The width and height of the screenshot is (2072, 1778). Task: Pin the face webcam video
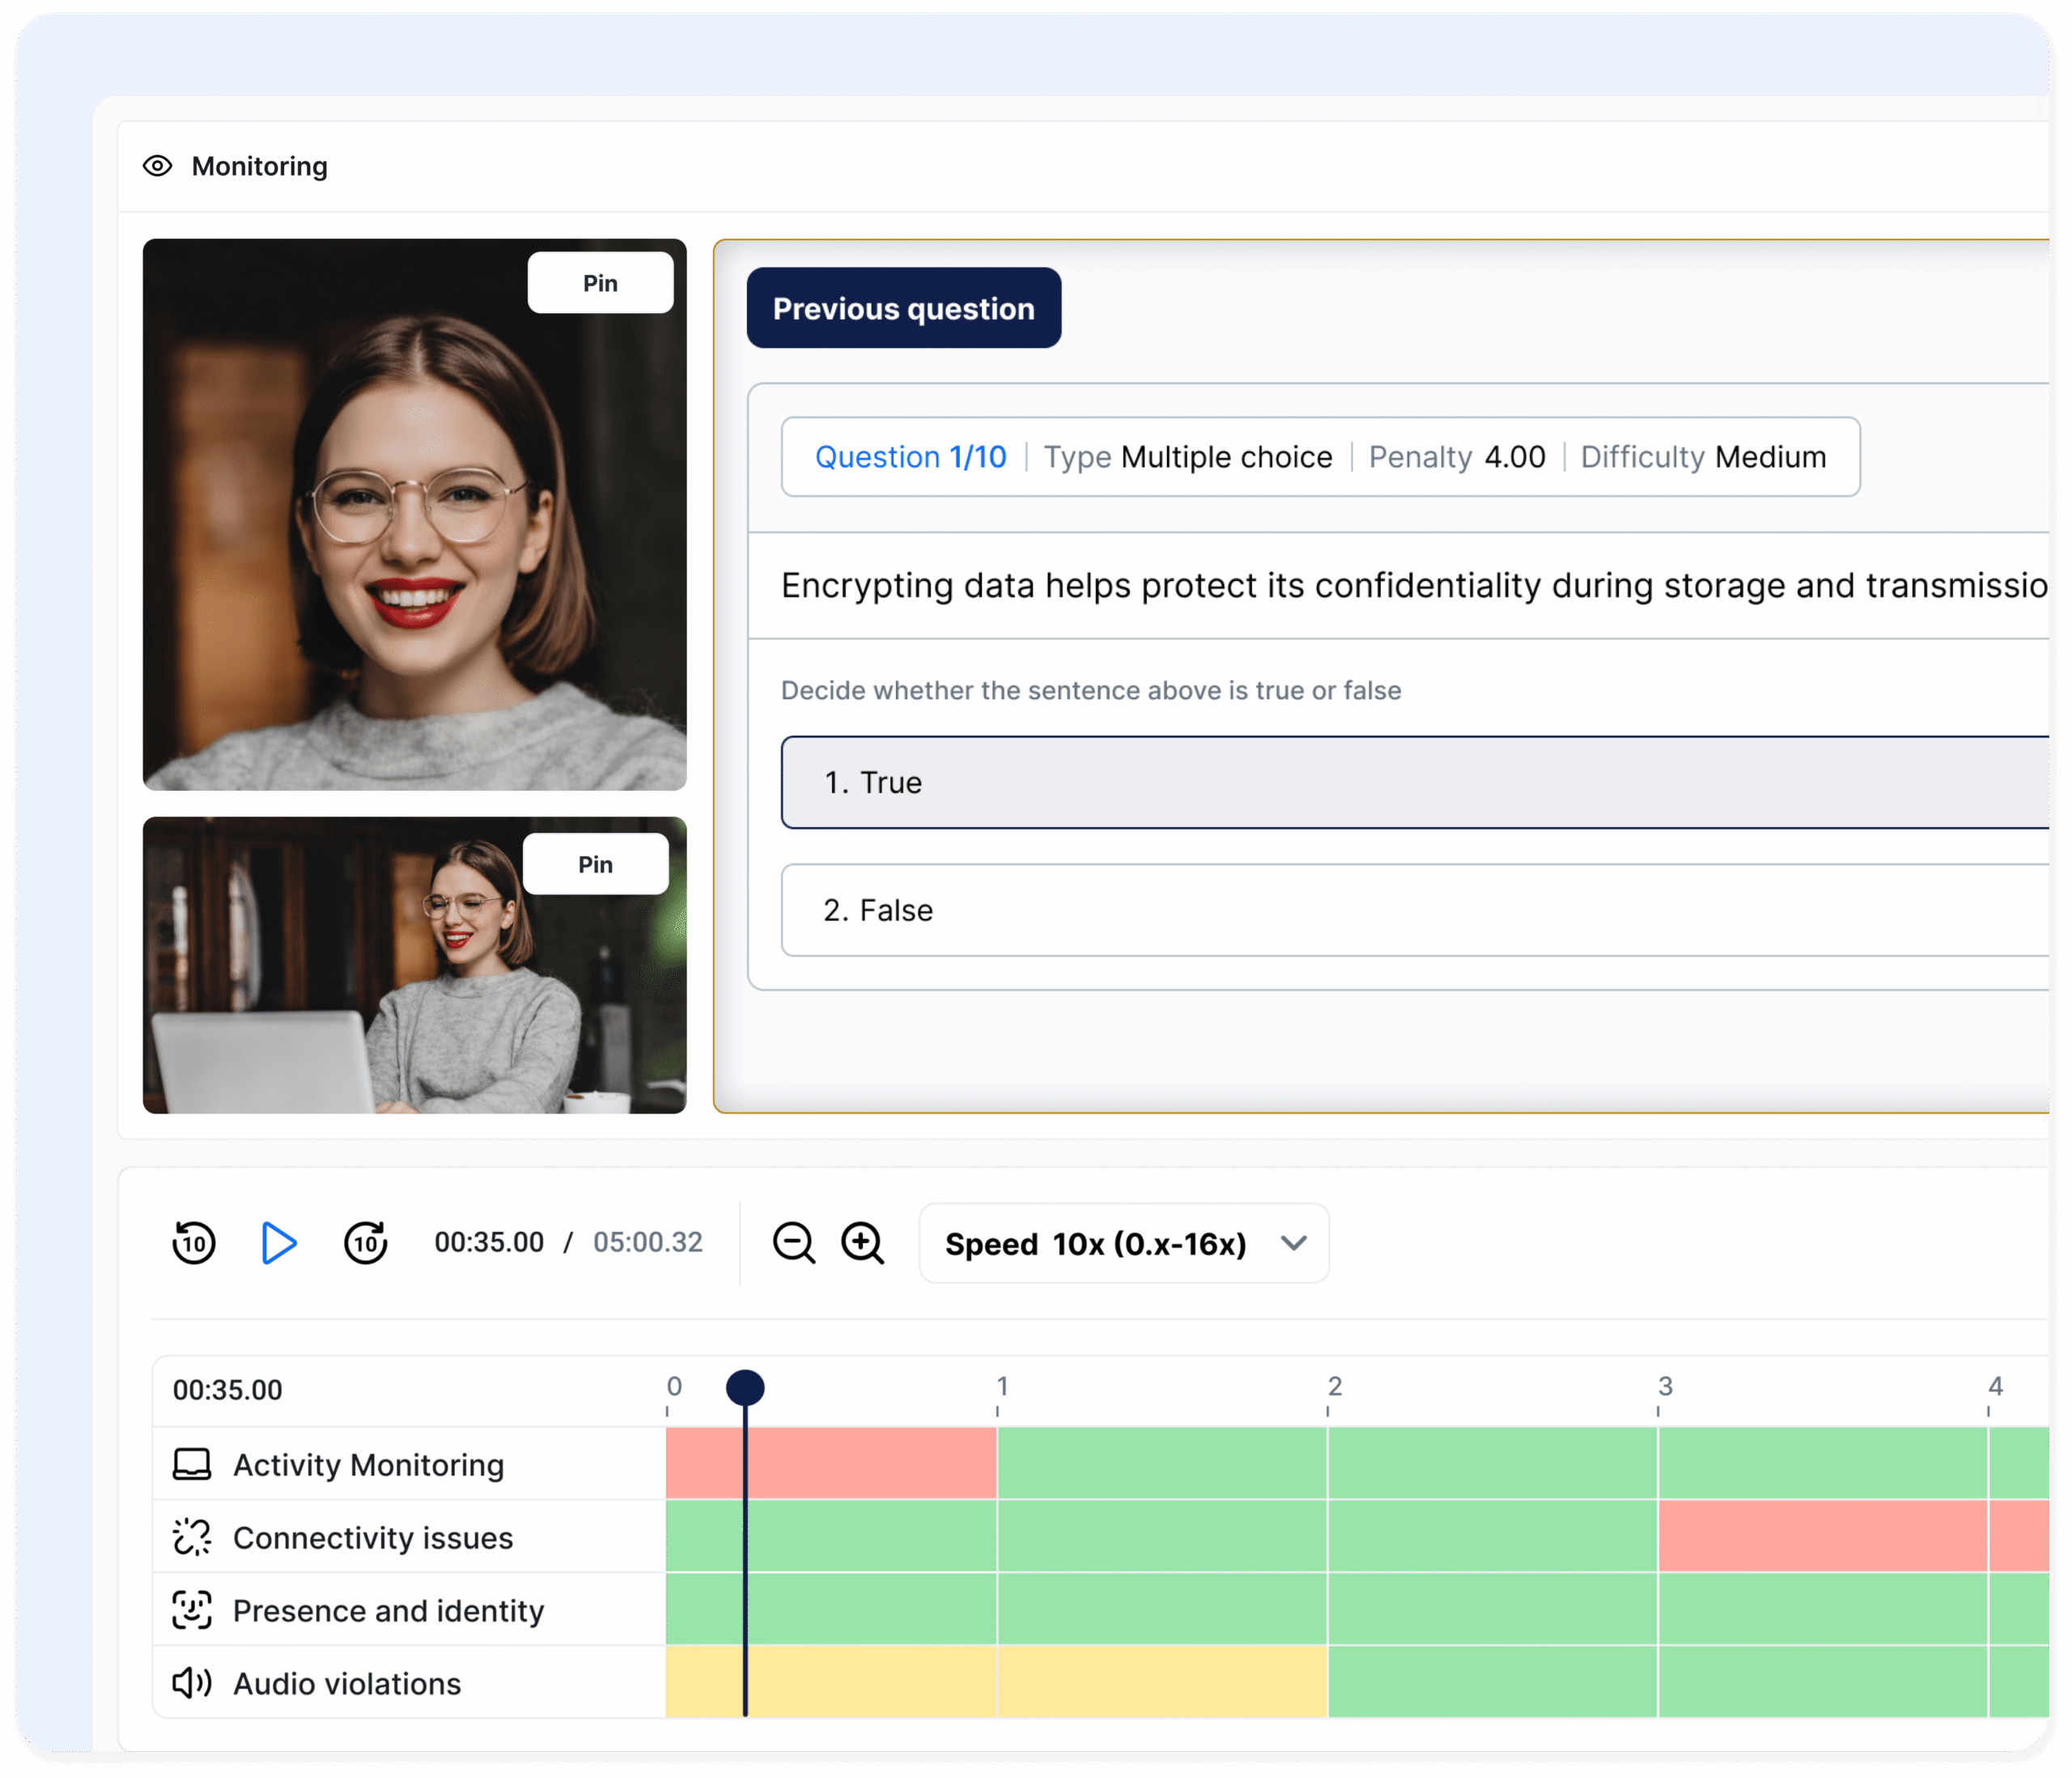600,283
